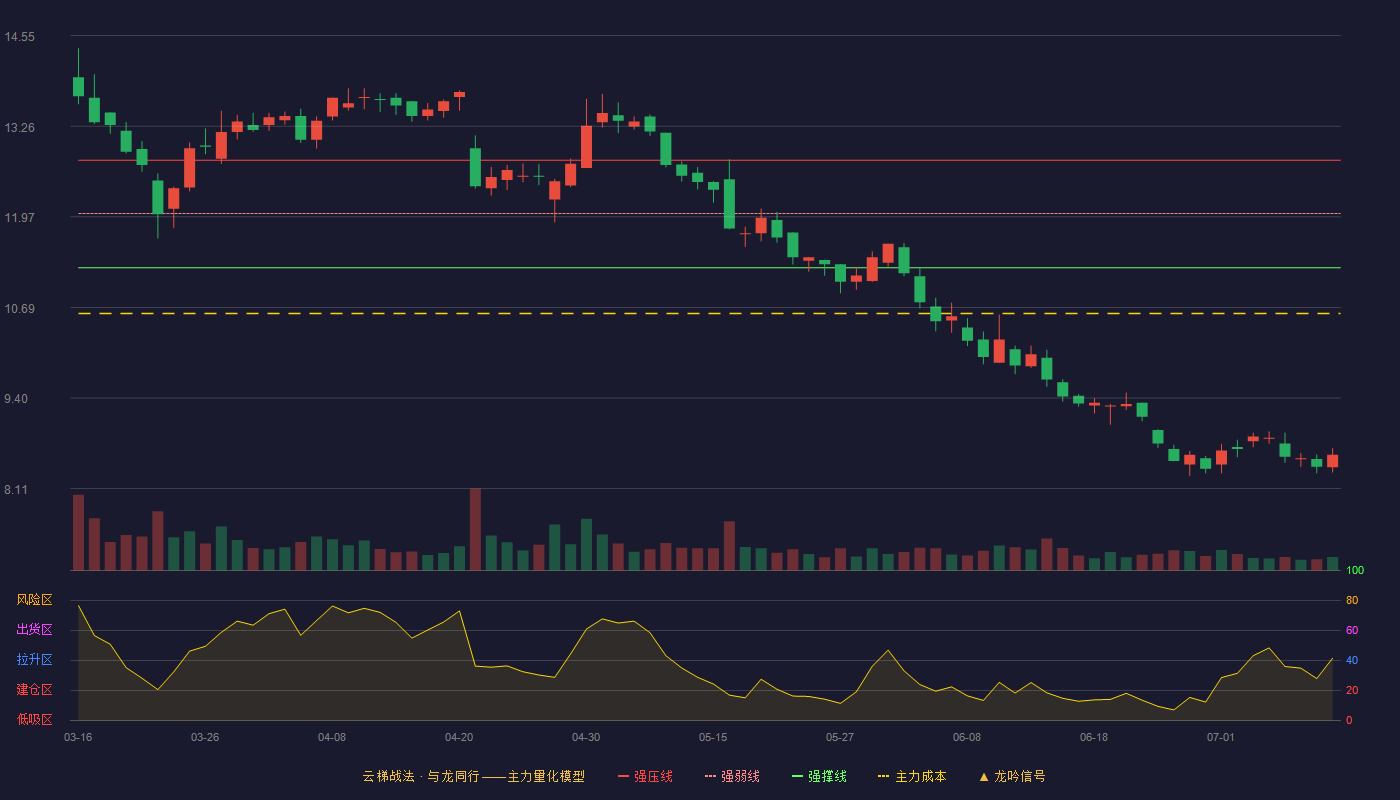Click the 14.55 price axis label

click(20, 37)
